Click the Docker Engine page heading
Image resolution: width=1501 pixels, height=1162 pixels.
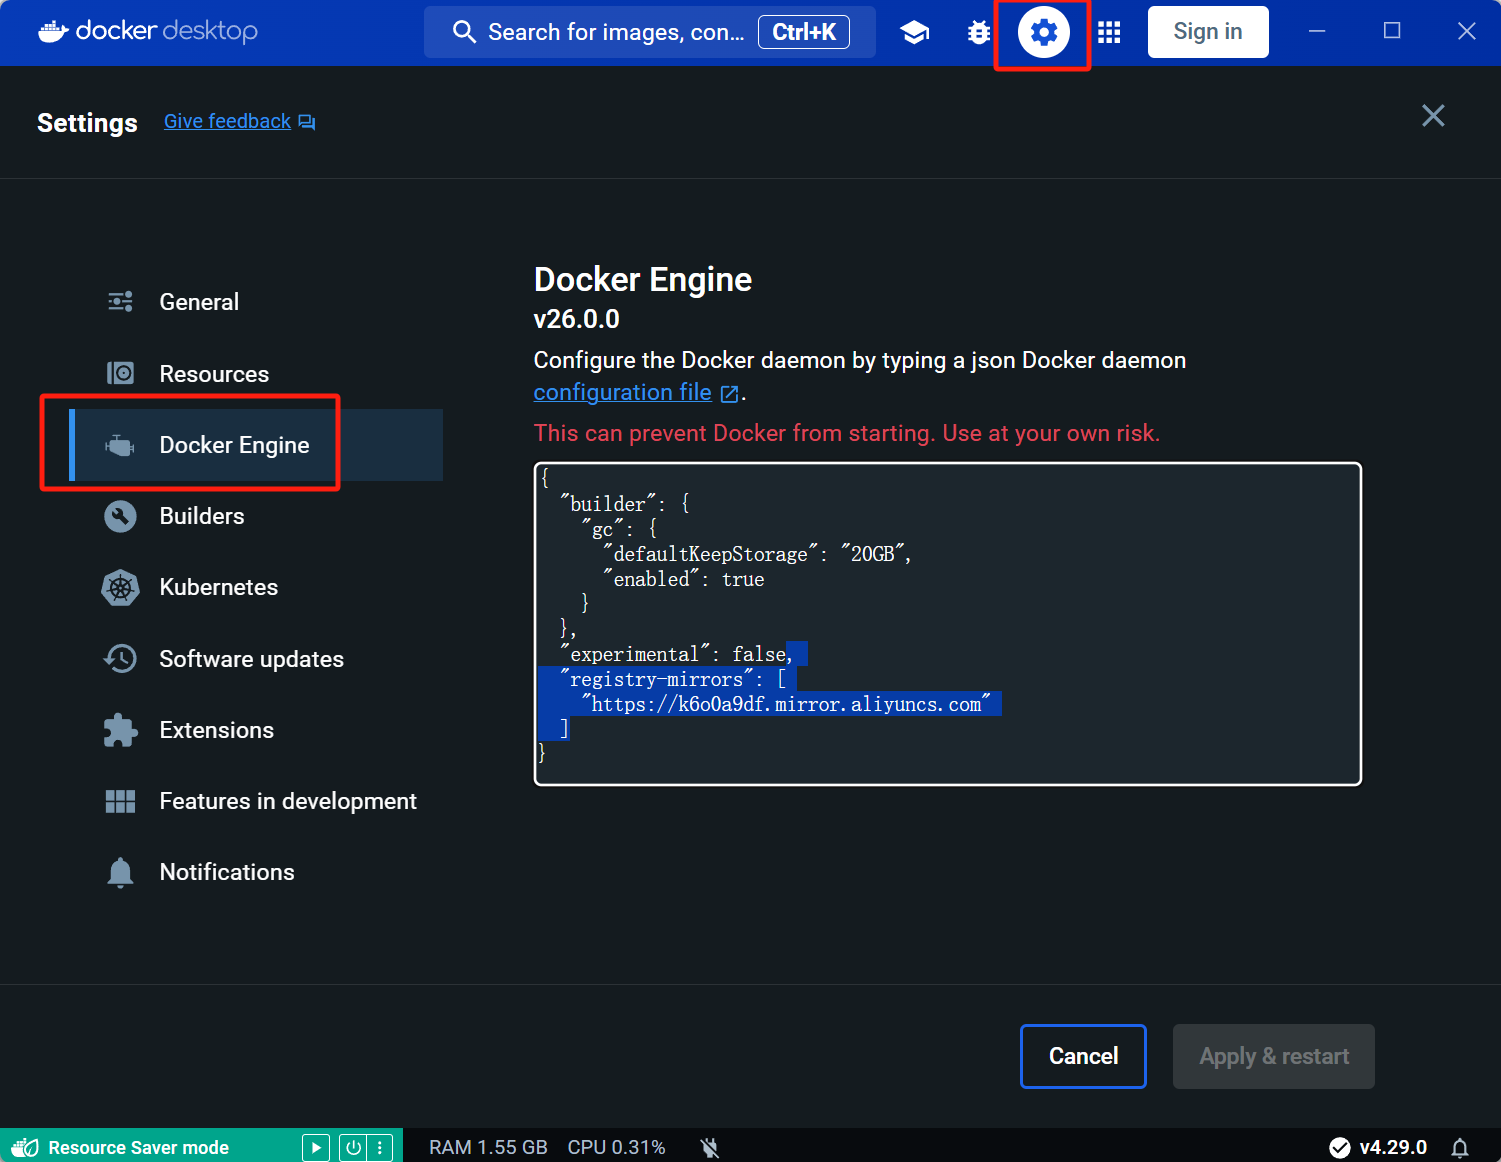642,279
